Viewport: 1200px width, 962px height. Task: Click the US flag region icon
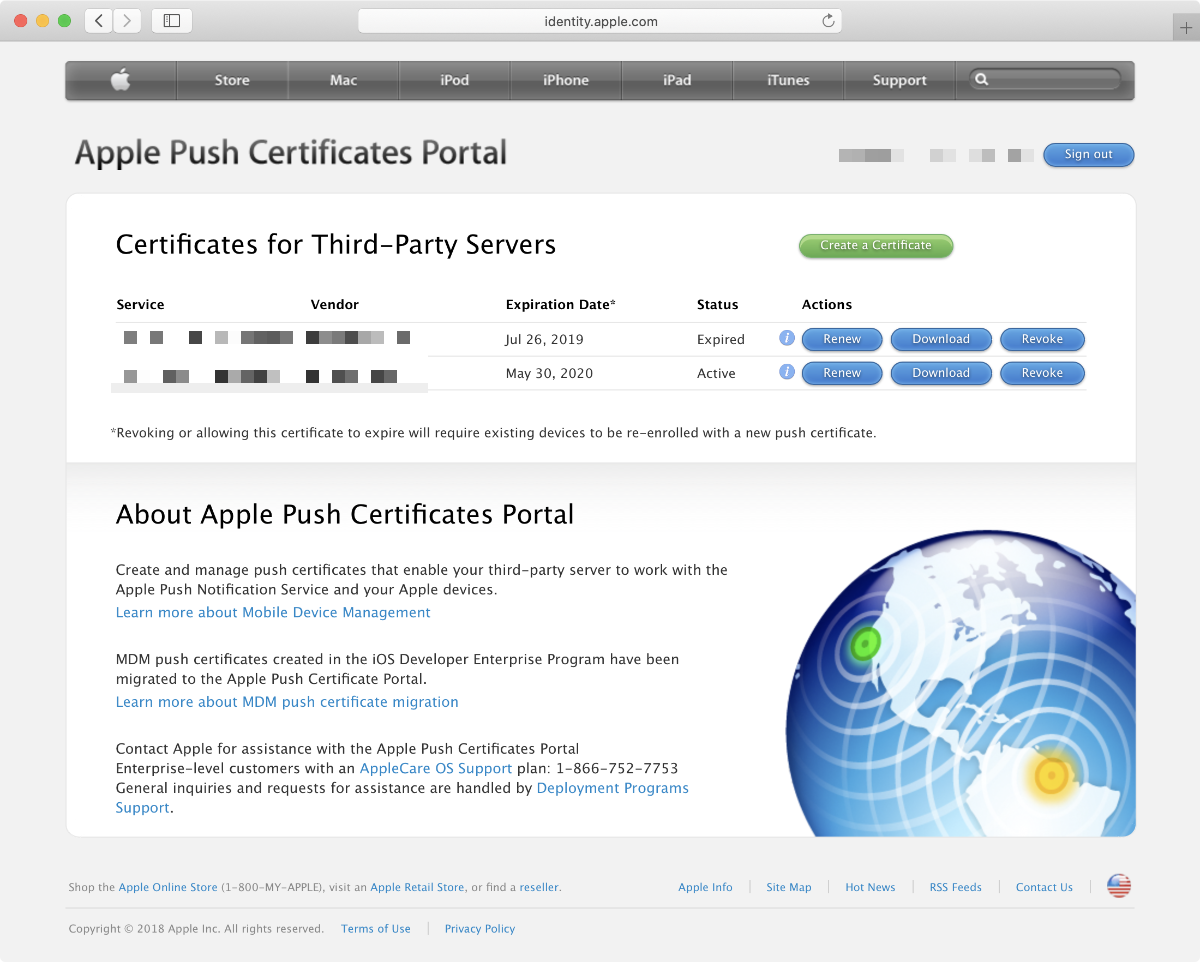coord(1119,886)
